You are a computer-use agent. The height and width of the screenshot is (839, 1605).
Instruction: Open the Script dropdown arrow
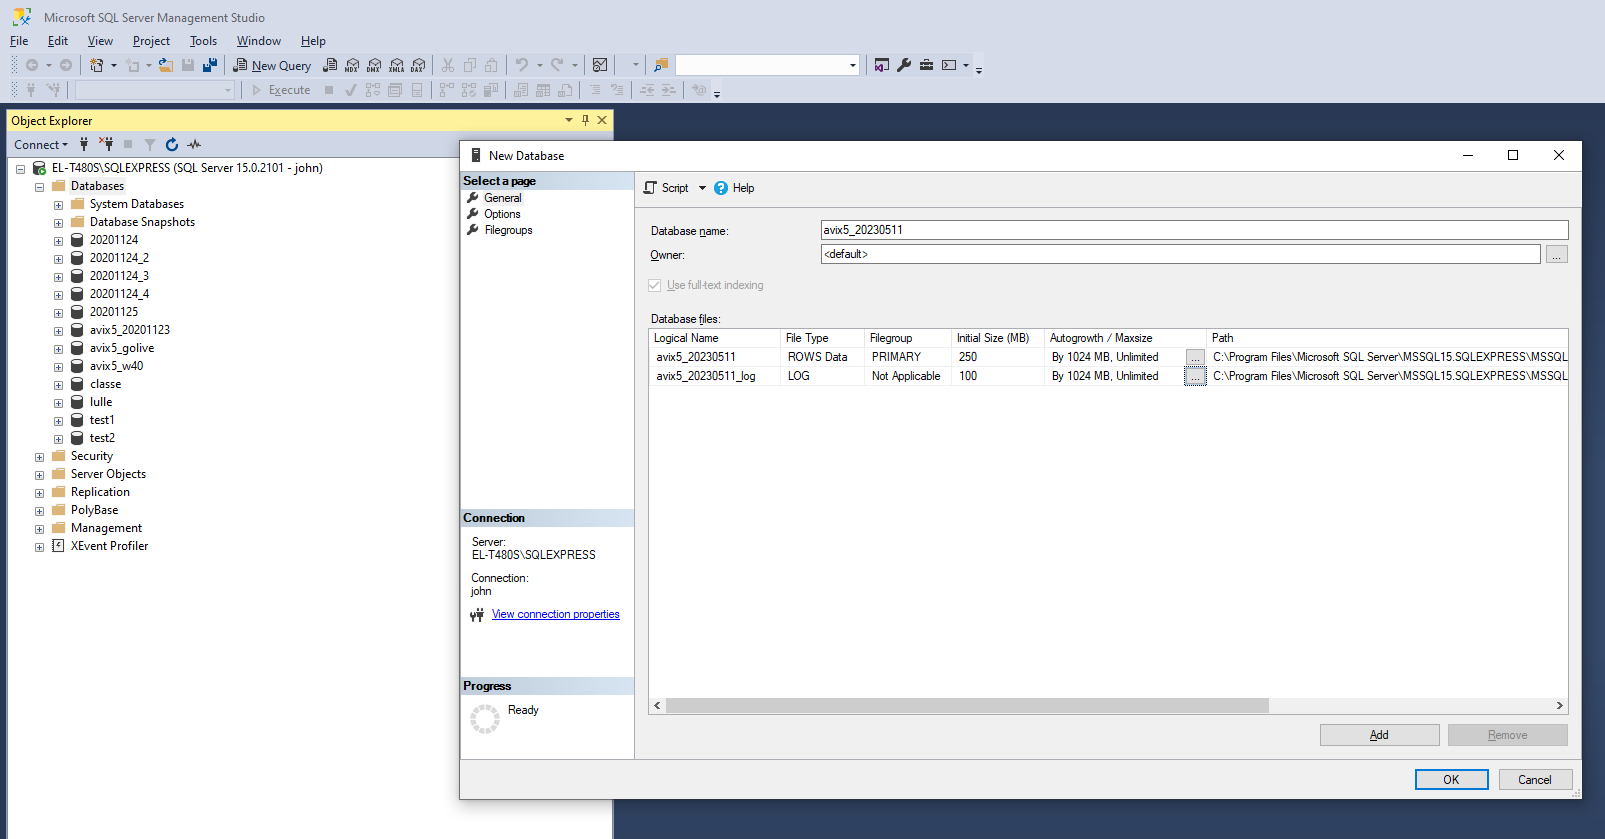tap(702, 188)
